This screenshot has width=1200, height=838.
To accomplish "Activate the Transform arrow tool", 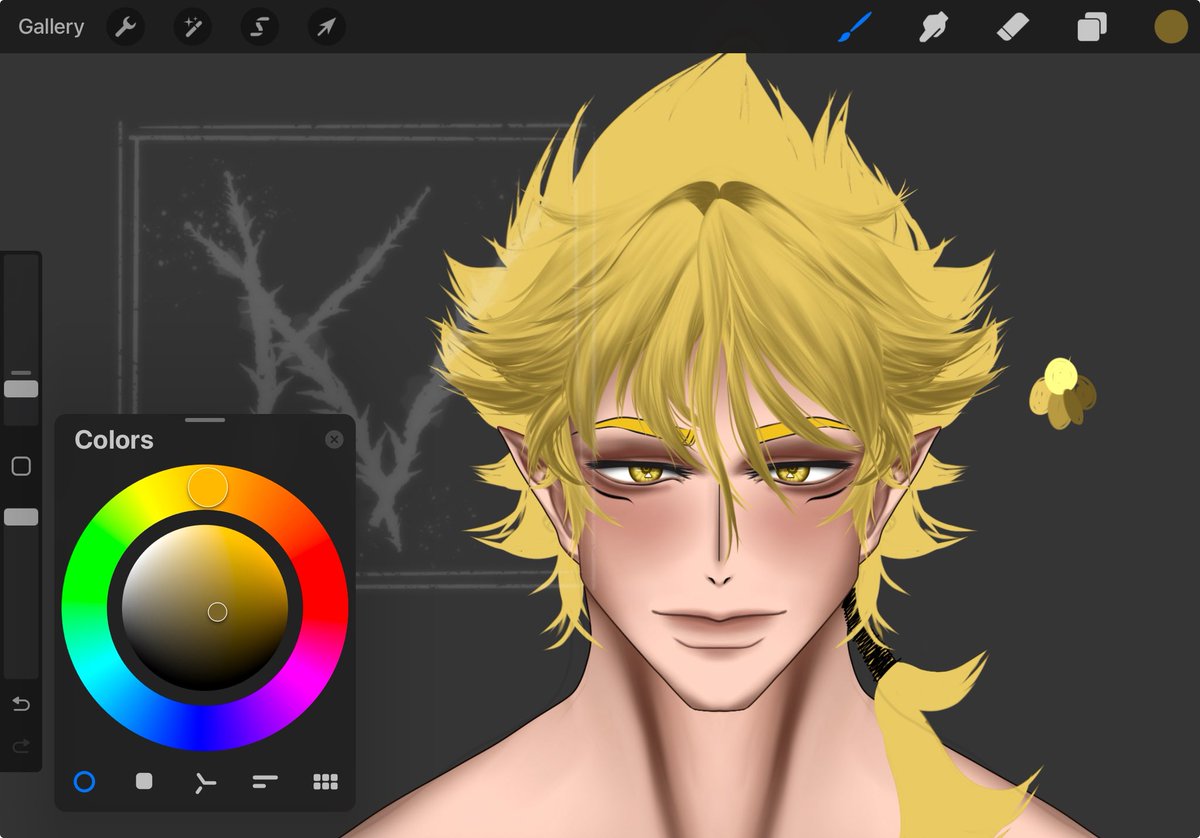I will 326,27.
